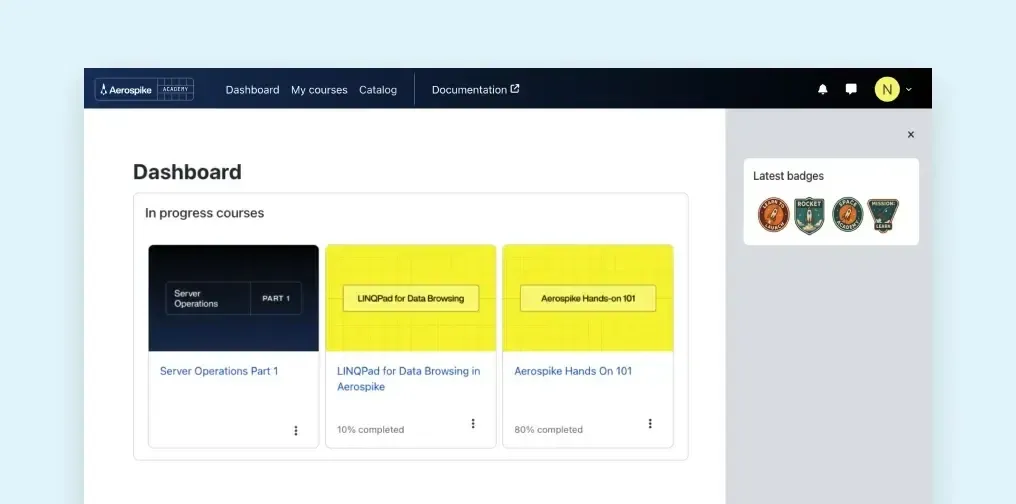Open My courses in the navbar
Screen dimensions: 1016x504
319,90
